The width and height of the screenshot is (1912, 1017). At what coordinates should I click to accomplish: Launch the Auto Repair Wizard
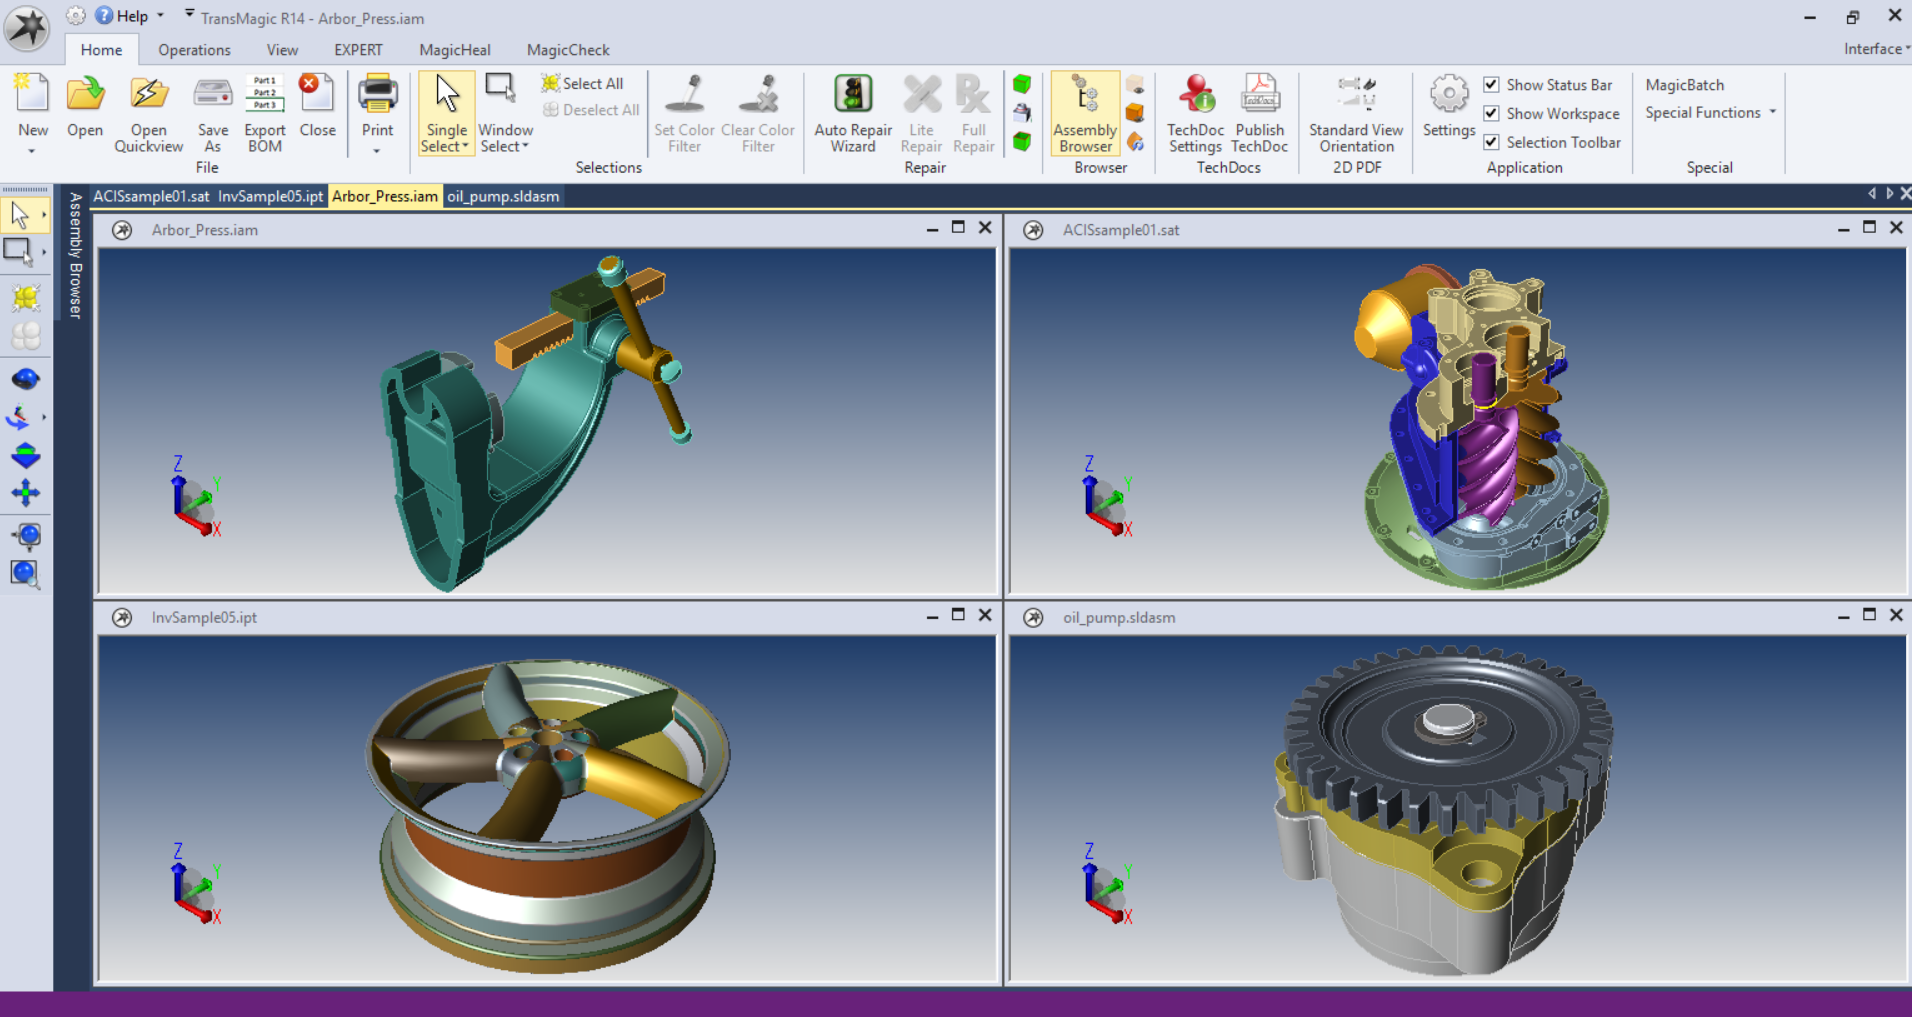[x=853, y=114]
